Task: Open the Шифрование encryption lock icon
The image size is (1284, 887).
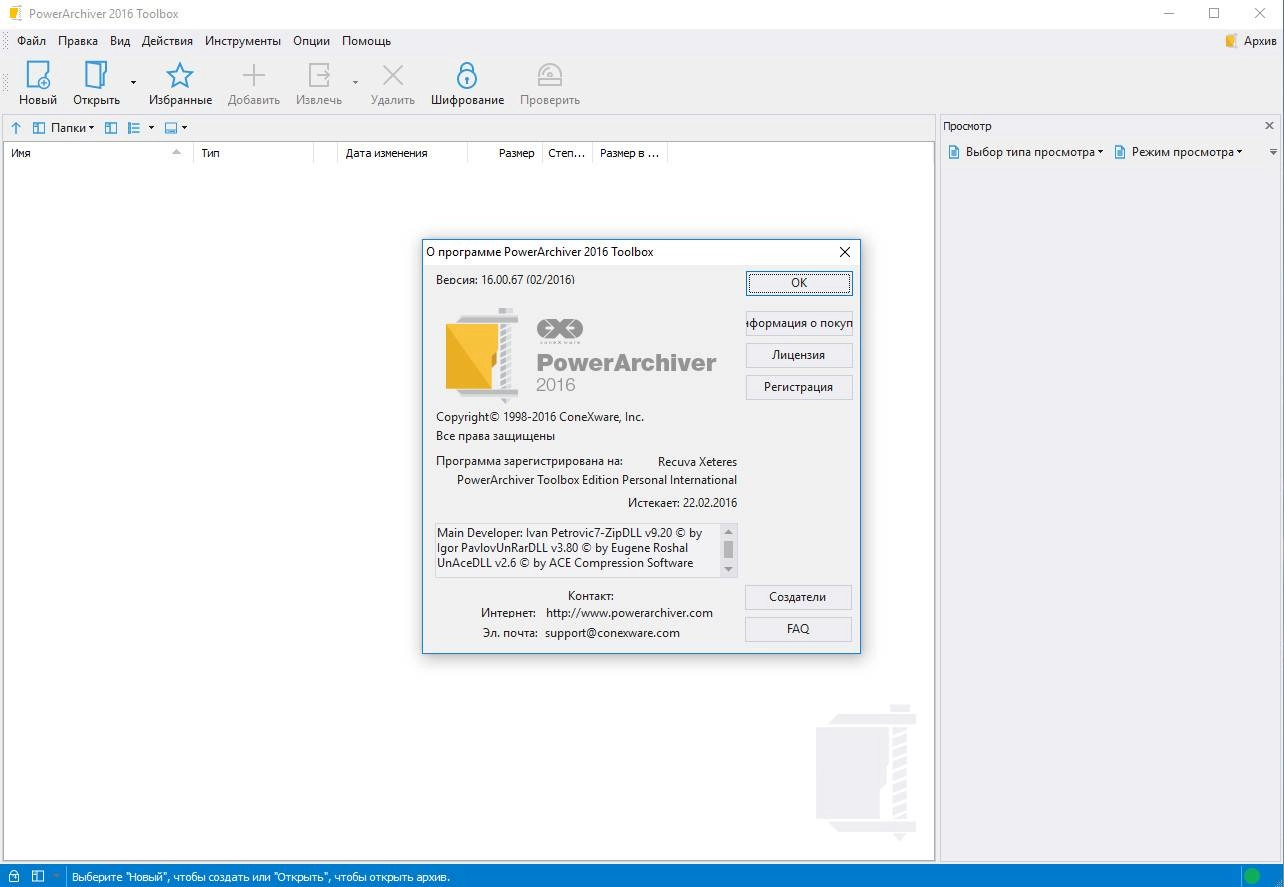Action: [467, 76]
